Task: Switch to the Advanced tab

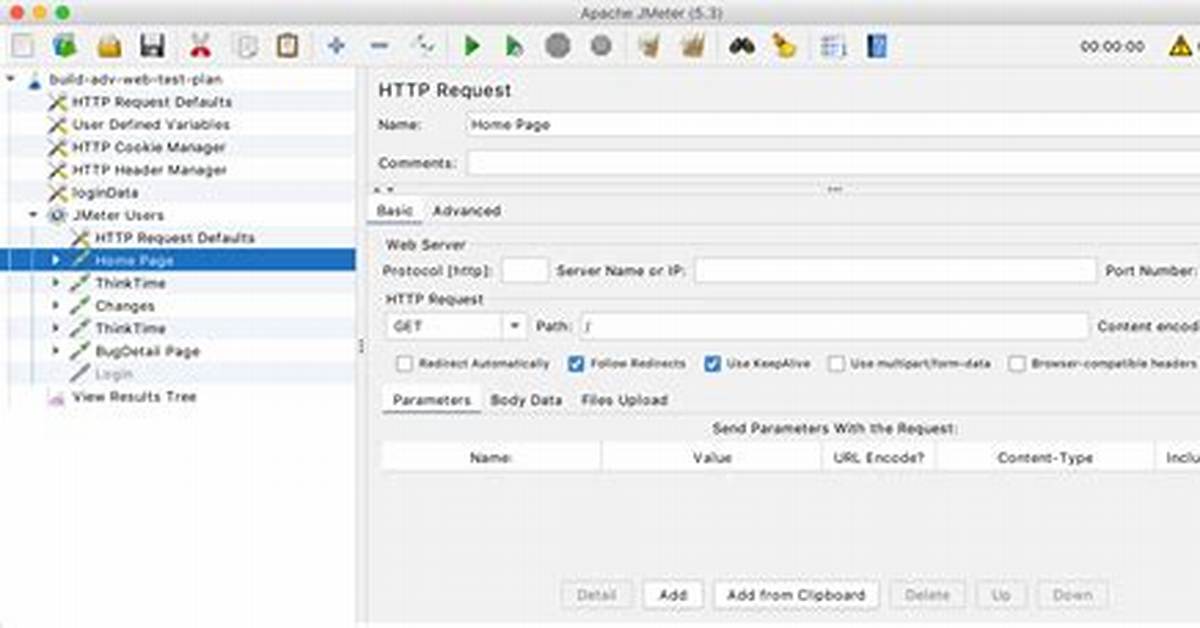Action: 467,211
